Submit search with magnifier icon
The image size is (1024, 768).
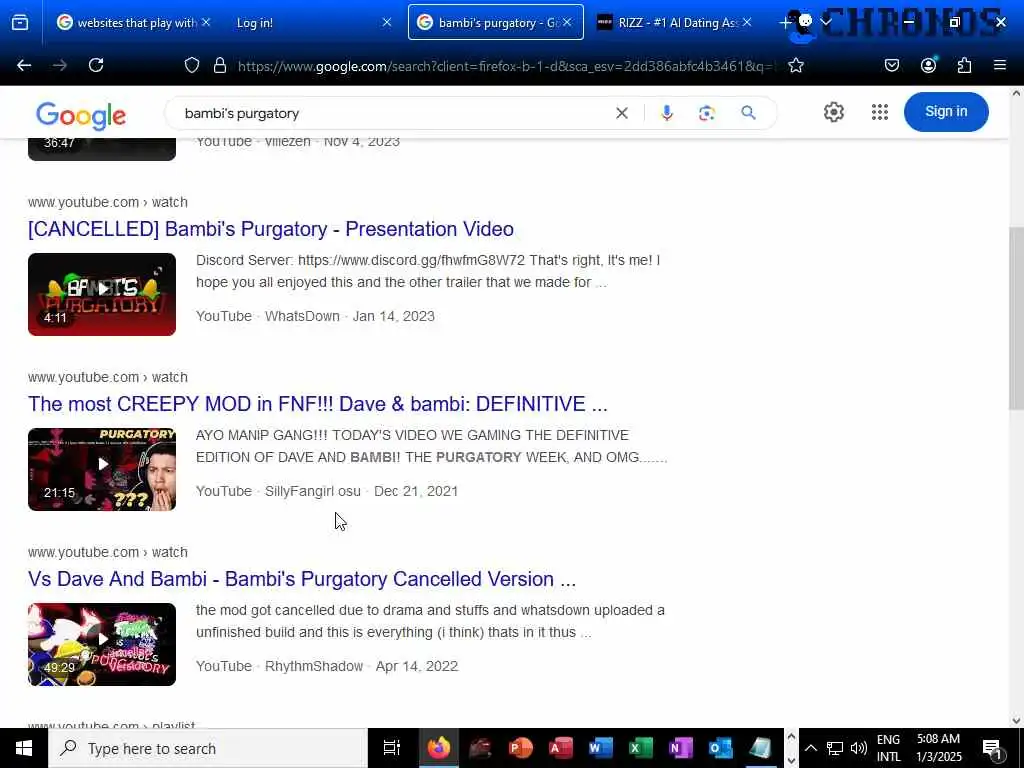coord(748,113)
